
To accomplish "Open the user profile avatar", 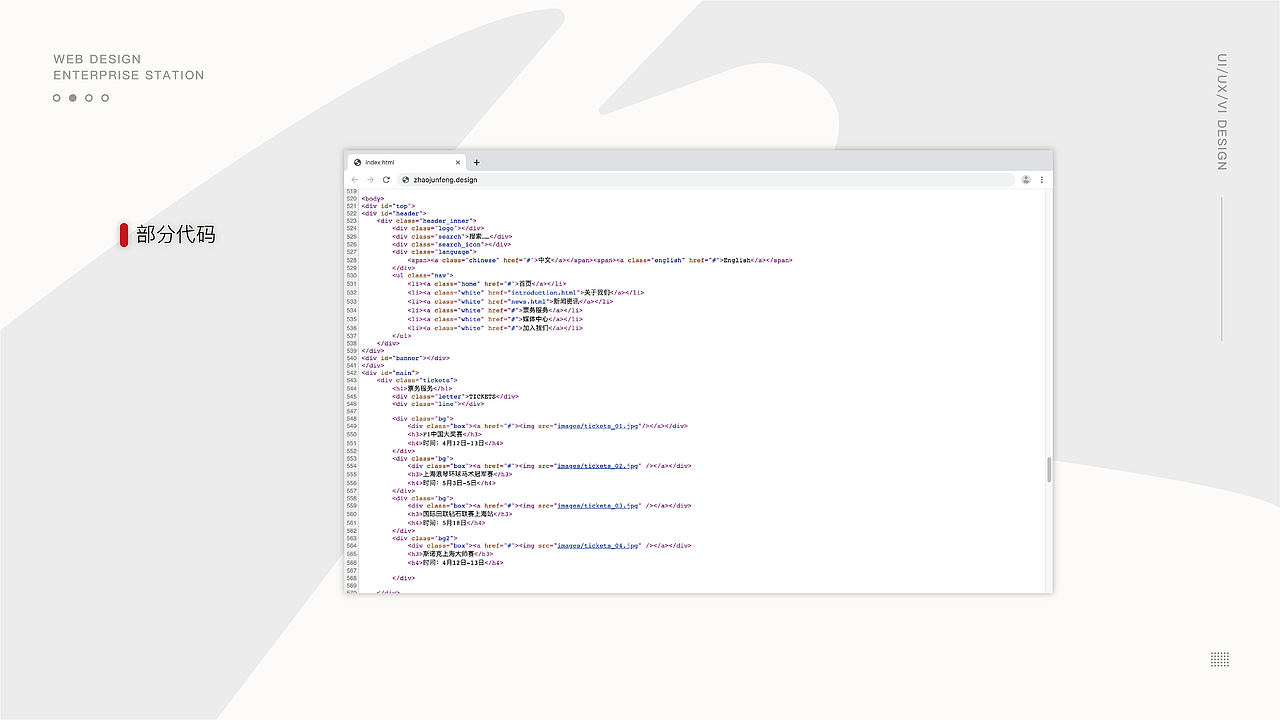I will click(x=1026, y=180).
